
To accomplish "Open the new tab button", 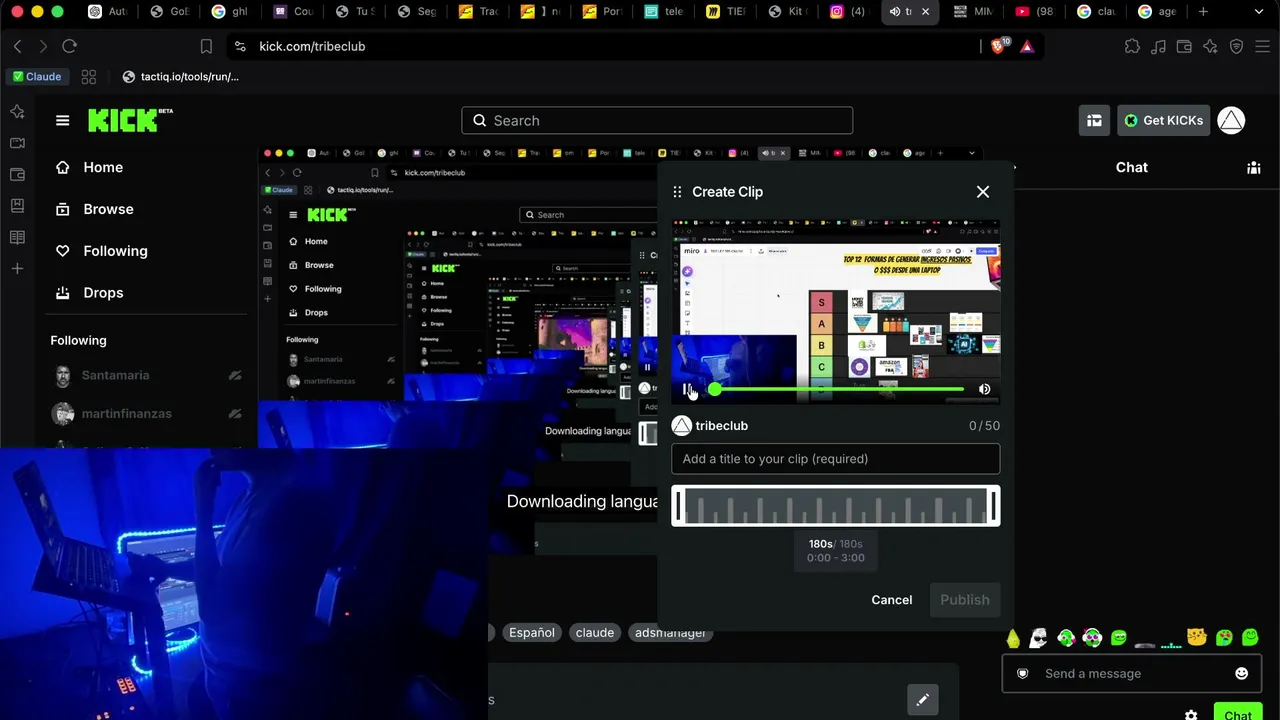I will pos(1203,12).
